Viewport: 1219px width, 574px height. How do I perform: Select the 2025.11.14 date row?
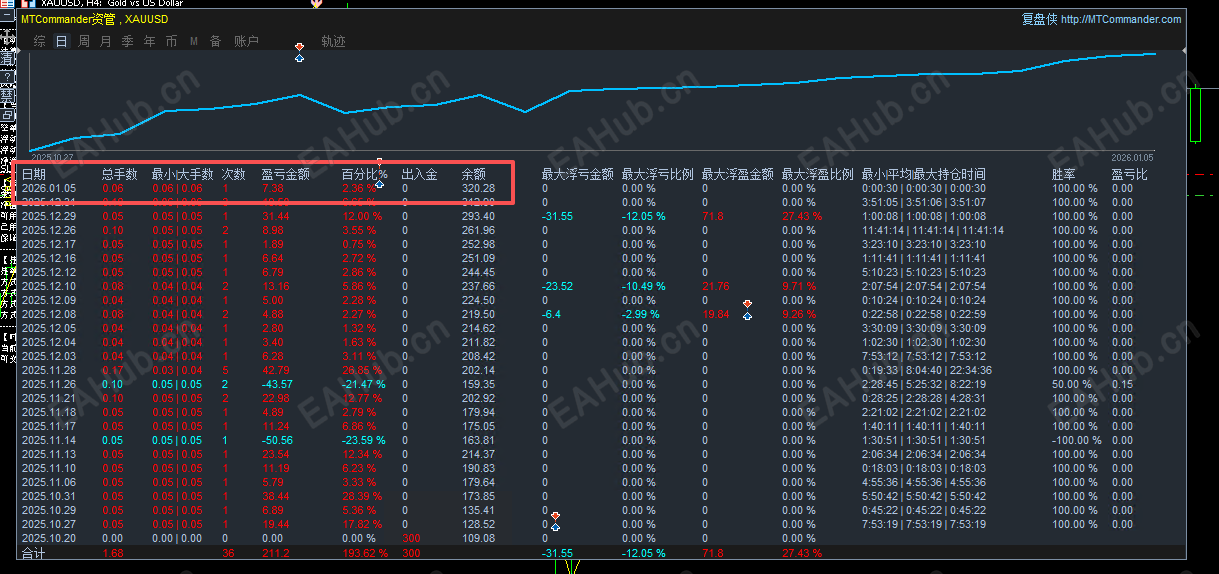click(48, 440)
